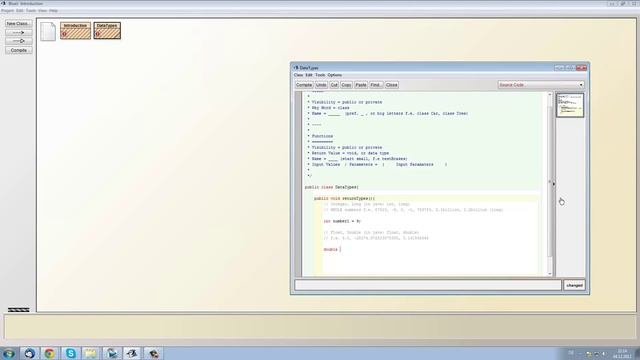Viewport: 640px width, 360px height.
Task: Open Thunderbird from the taskbar
Action: (x=29, y=353)
